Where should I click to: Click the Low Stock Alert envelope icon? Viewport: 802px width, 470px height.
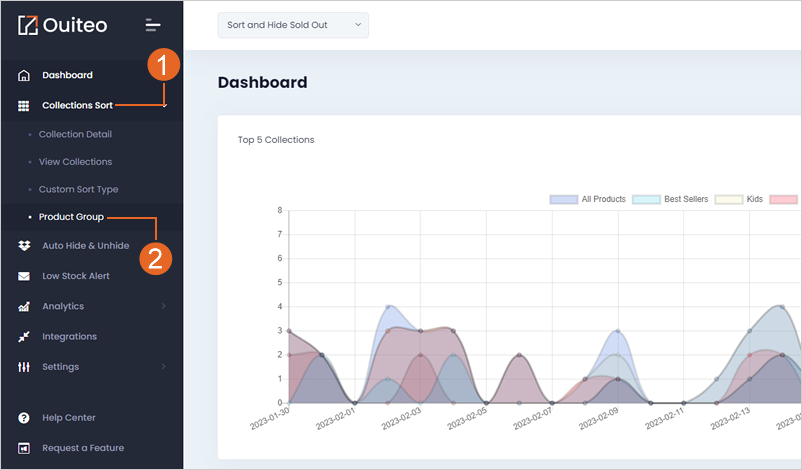pos(24,276)
